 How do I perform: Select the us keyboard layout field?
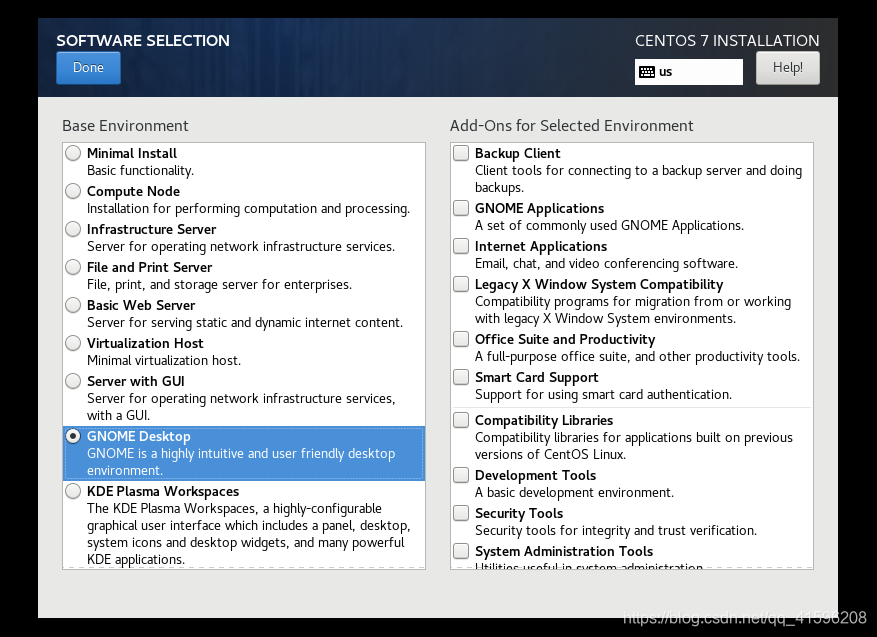pyautogui.click(x=689, y=72)
